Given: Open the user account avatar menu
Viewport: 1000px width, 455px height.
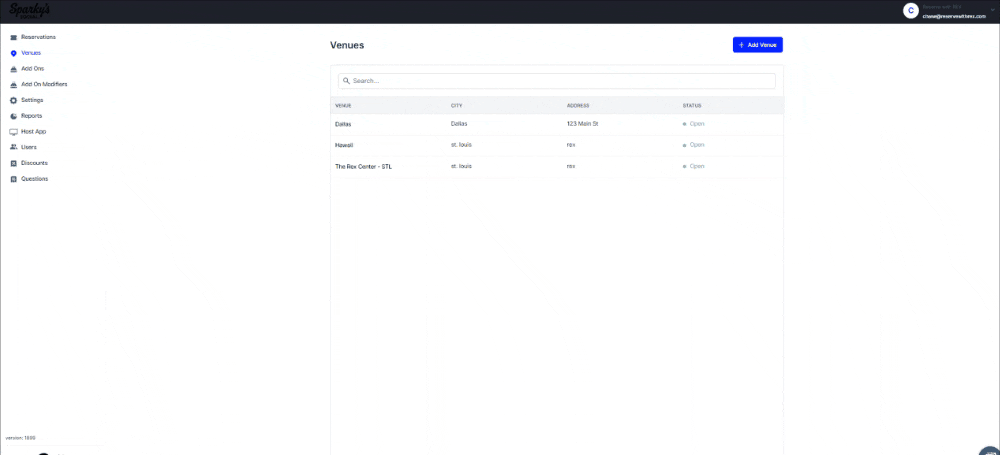Looking at the screenshot, I should pos(910,10).
